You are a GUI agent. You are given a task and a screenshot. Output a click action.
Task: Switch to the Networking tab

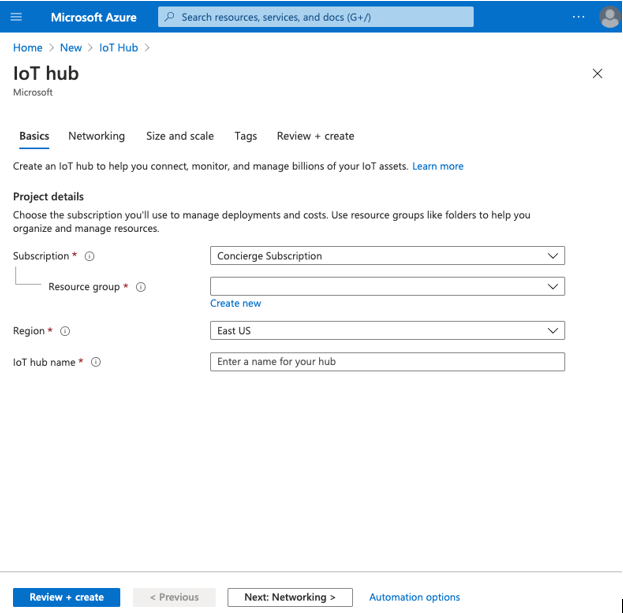tap(97, 136)
